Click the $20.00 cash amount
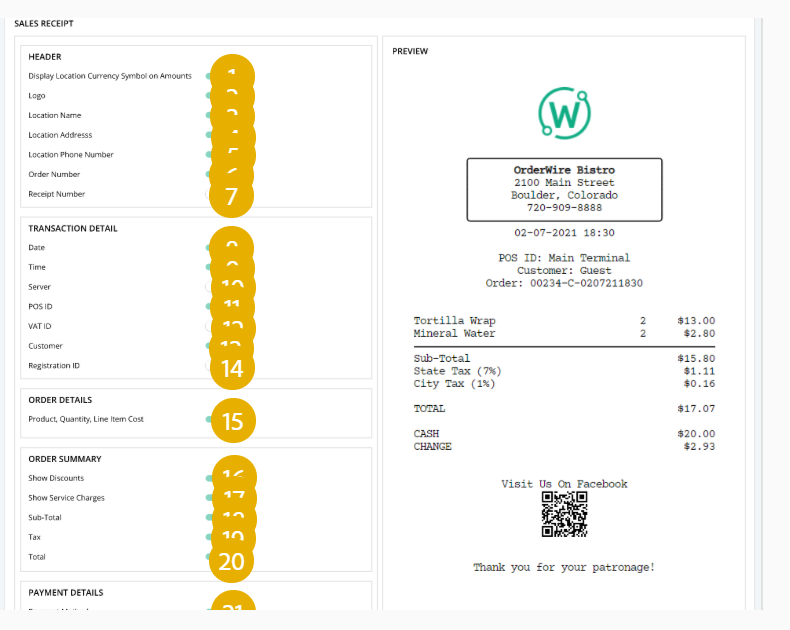The height and width of the screenshot is (630, 790). [696, 434]
